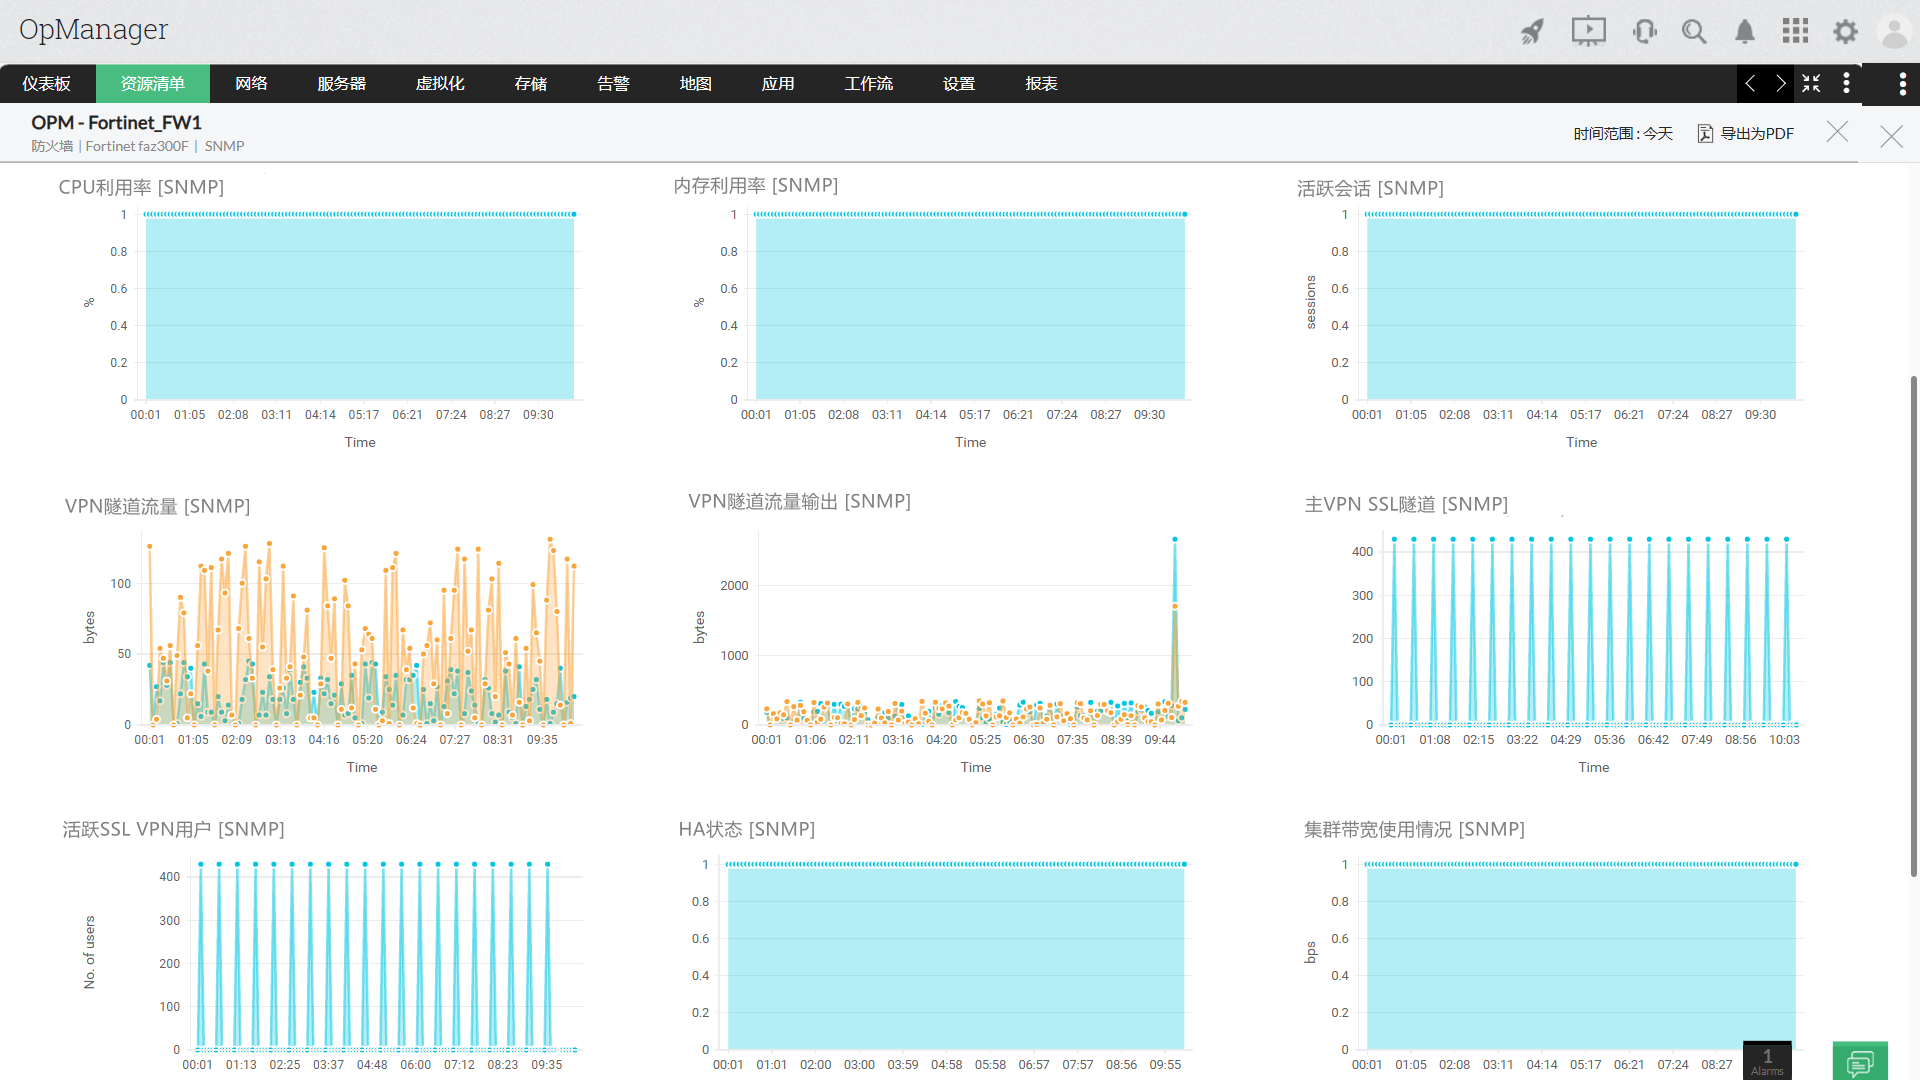Switch to the 告警 tab
Image resolution: width=1920 pixels, height=1080 pixels.
click(x=613, y=84)
